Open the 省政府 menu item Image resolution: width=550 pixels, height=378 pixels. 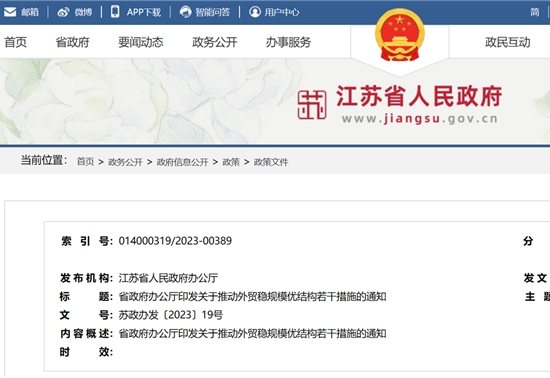coord(73,42)
